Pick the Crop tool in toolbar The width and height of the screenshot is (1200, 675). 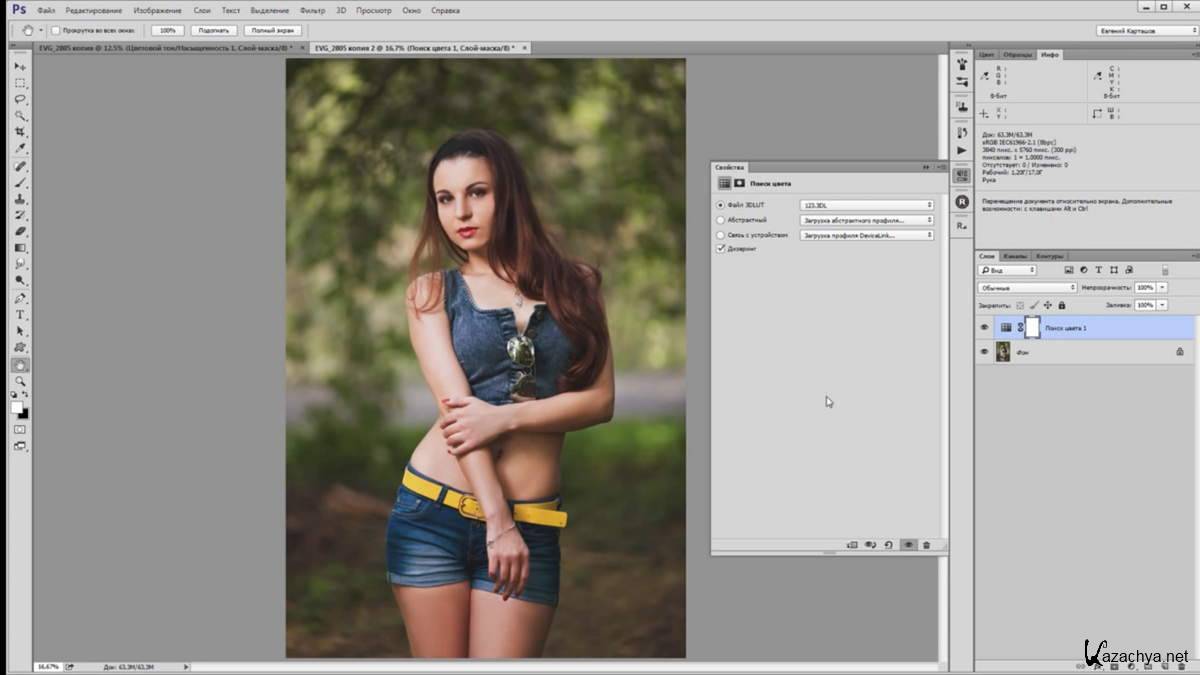20,132
